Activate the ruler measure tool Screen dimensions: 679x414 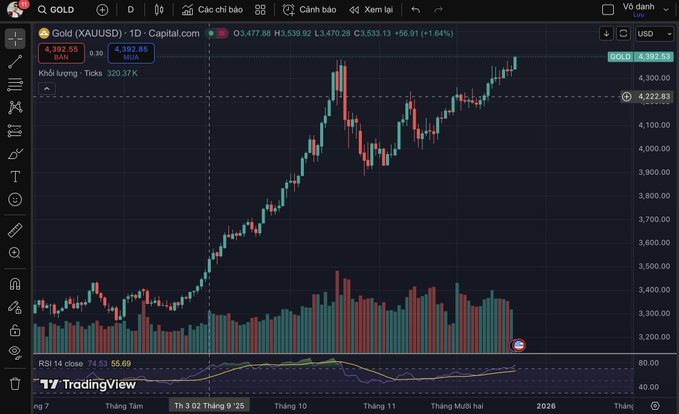coord(15,230)
